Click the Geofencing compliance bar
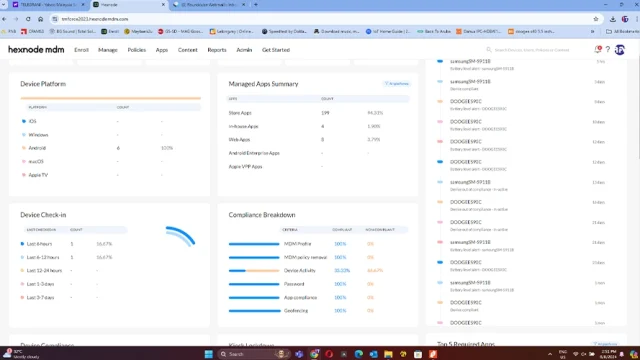Screen dimensions: 640x360 (x=254, y=311)
